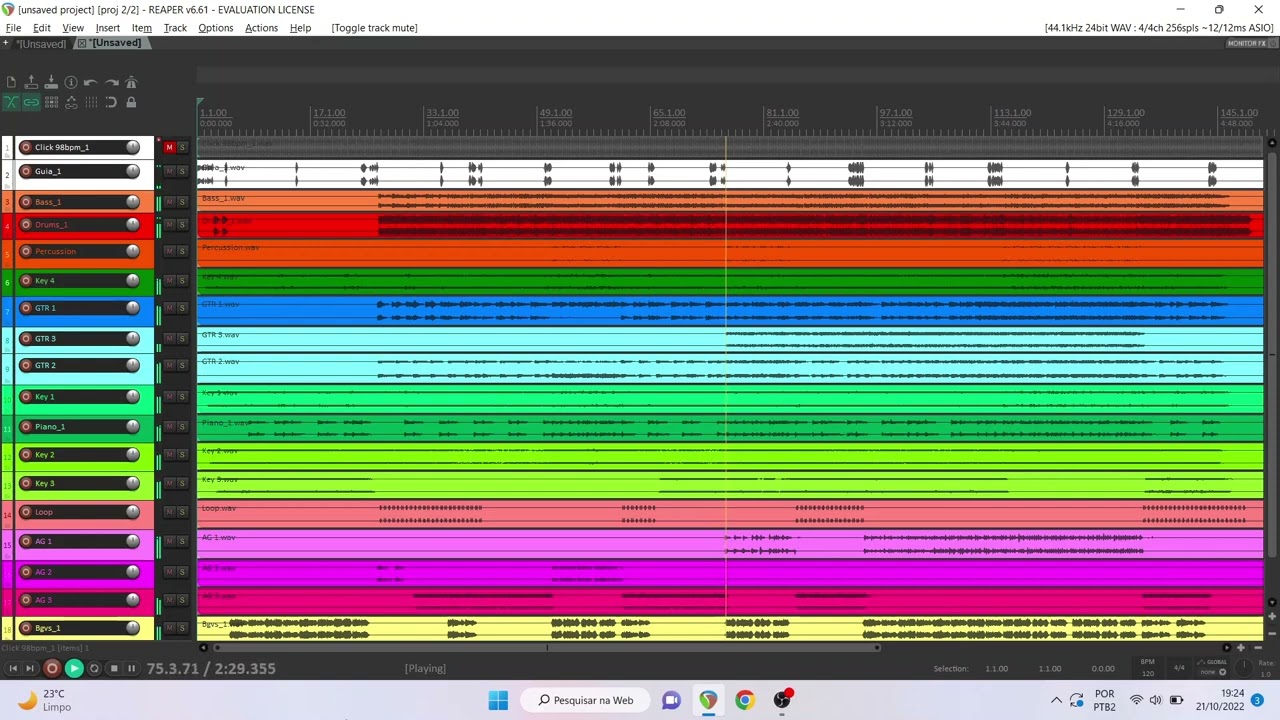Arm record on the Bgvs_1 track
The height and width of the screenshot is (720, 1280).
click(x=26, y=628)
